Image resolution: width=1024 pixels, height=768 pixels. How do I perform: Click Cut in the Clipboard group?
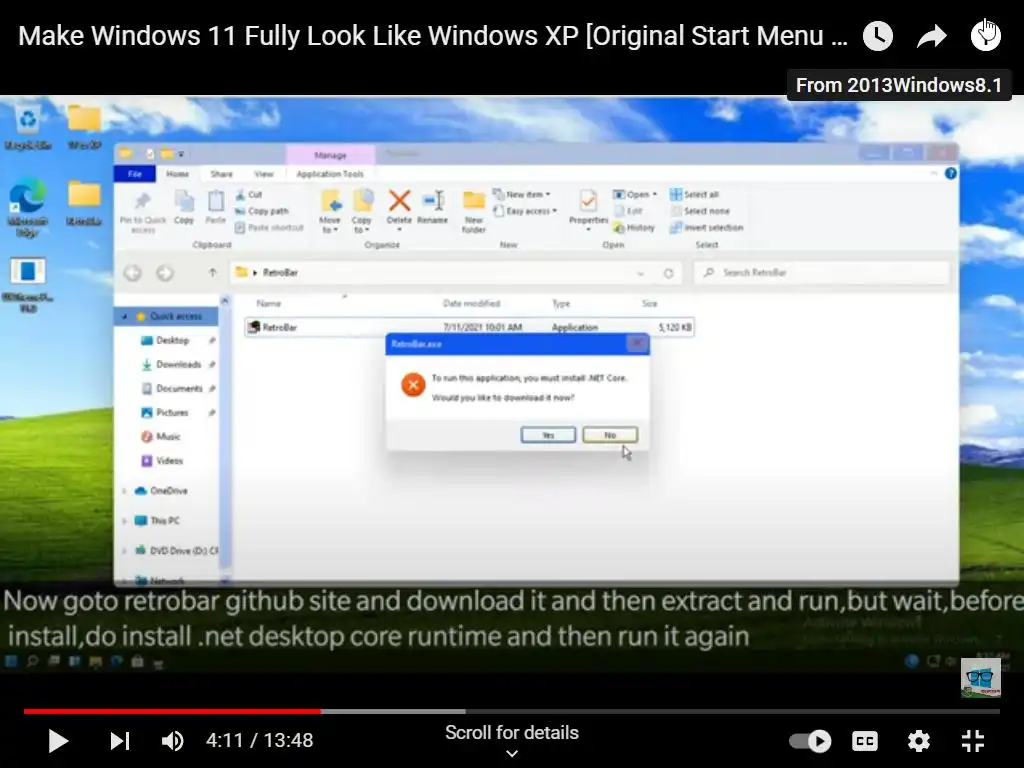pyautogui.click(x=249, y=195)
